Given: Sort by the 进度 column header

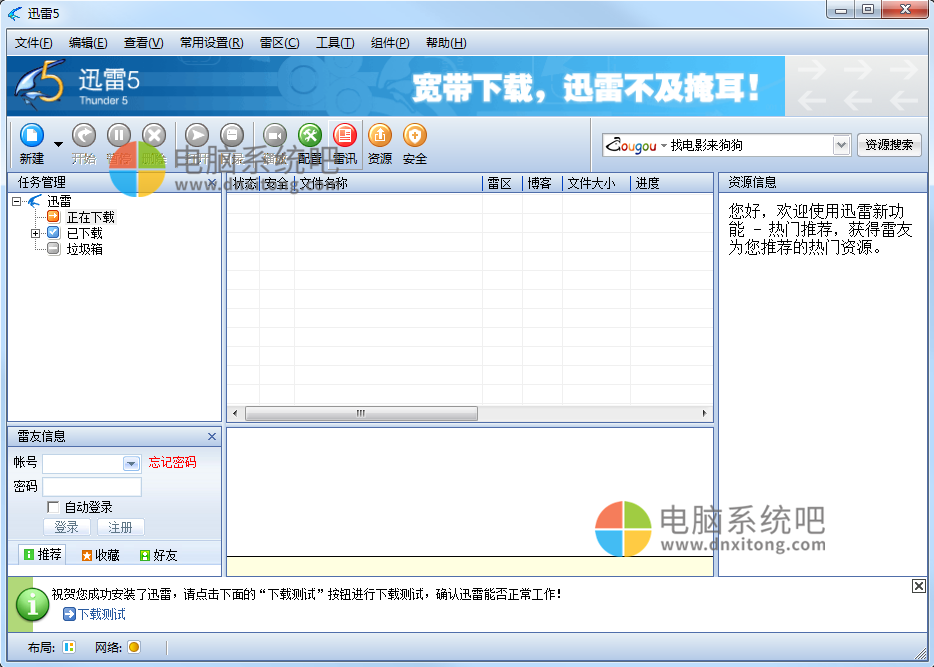Looking at the screenshot, I should 671,183.
